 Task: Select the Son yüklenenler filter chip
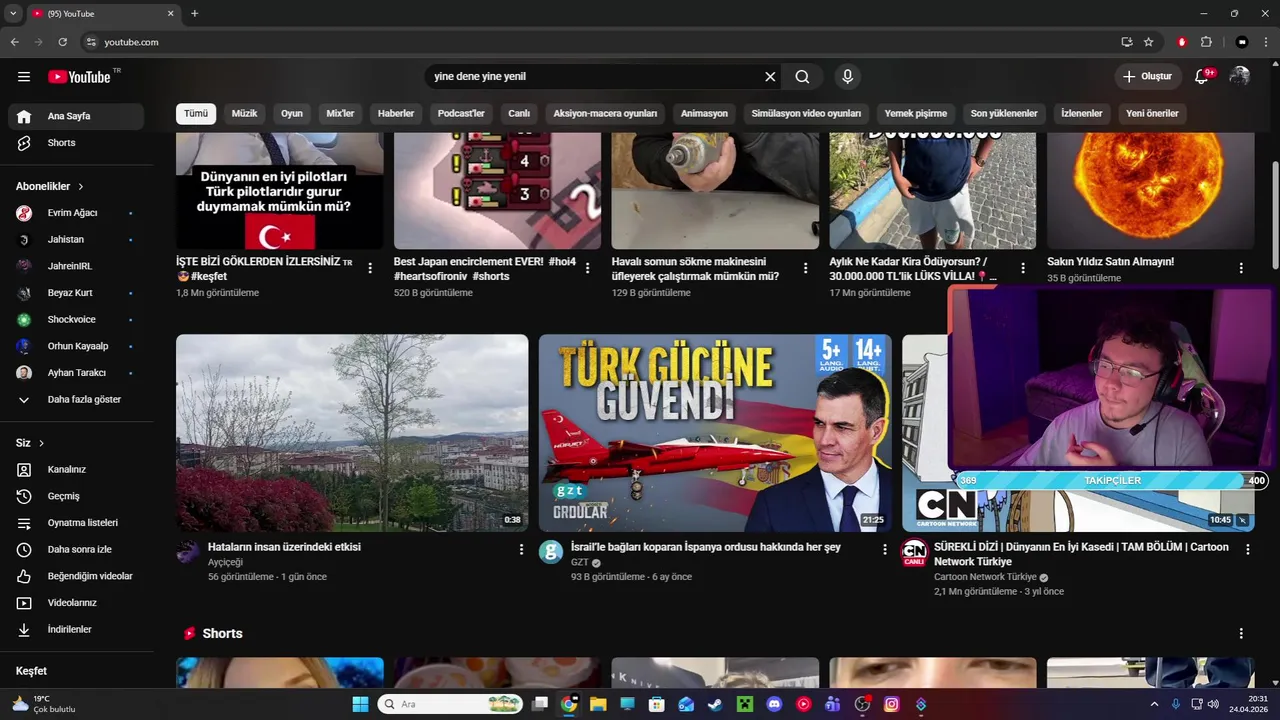tap(1004, 113)
